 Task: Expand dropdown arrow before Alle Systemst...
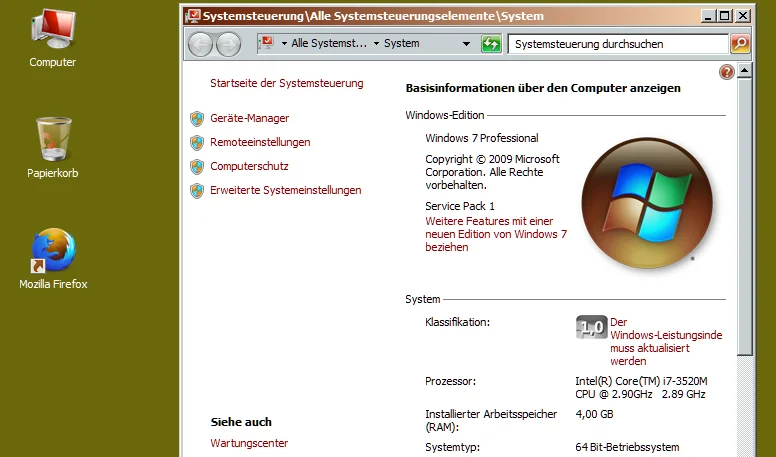(284, 44)
